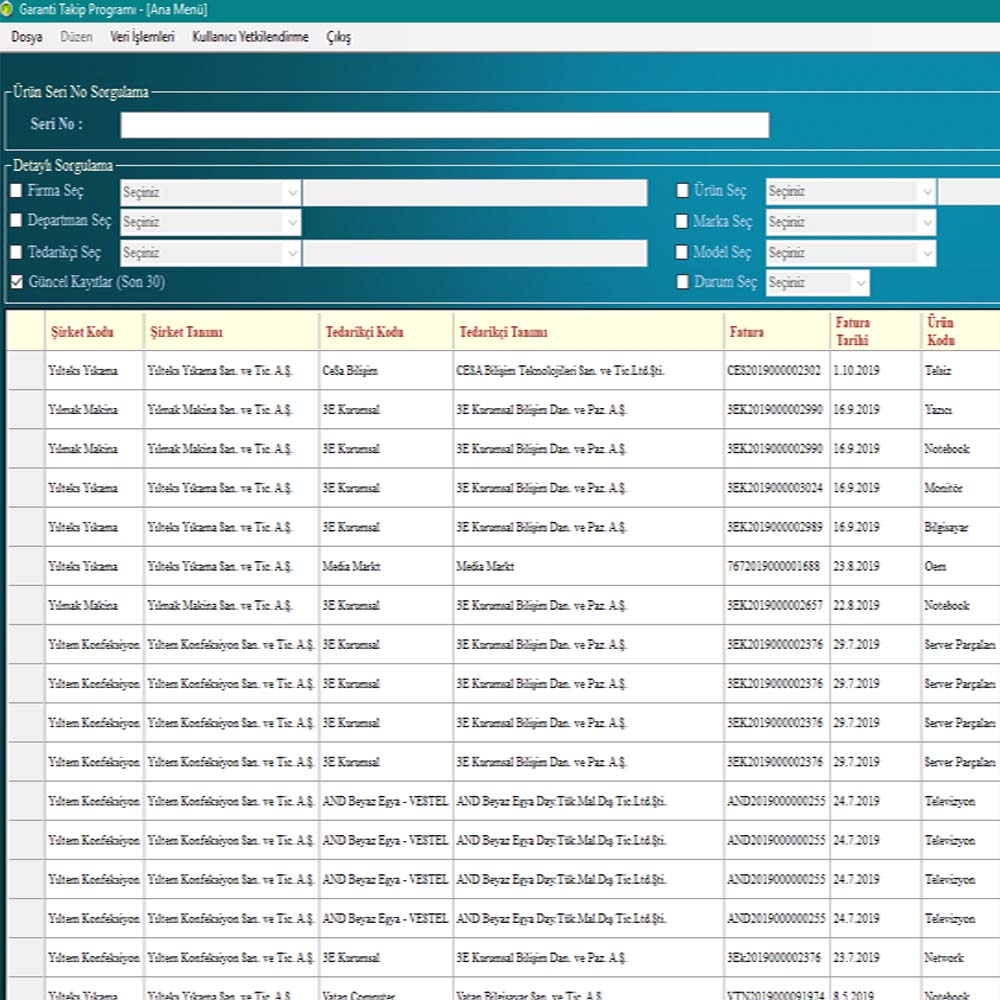This screenshot has height=1000, width=1000.
Task: Open the Durum Seç dropdown
Action: [859, 284]
